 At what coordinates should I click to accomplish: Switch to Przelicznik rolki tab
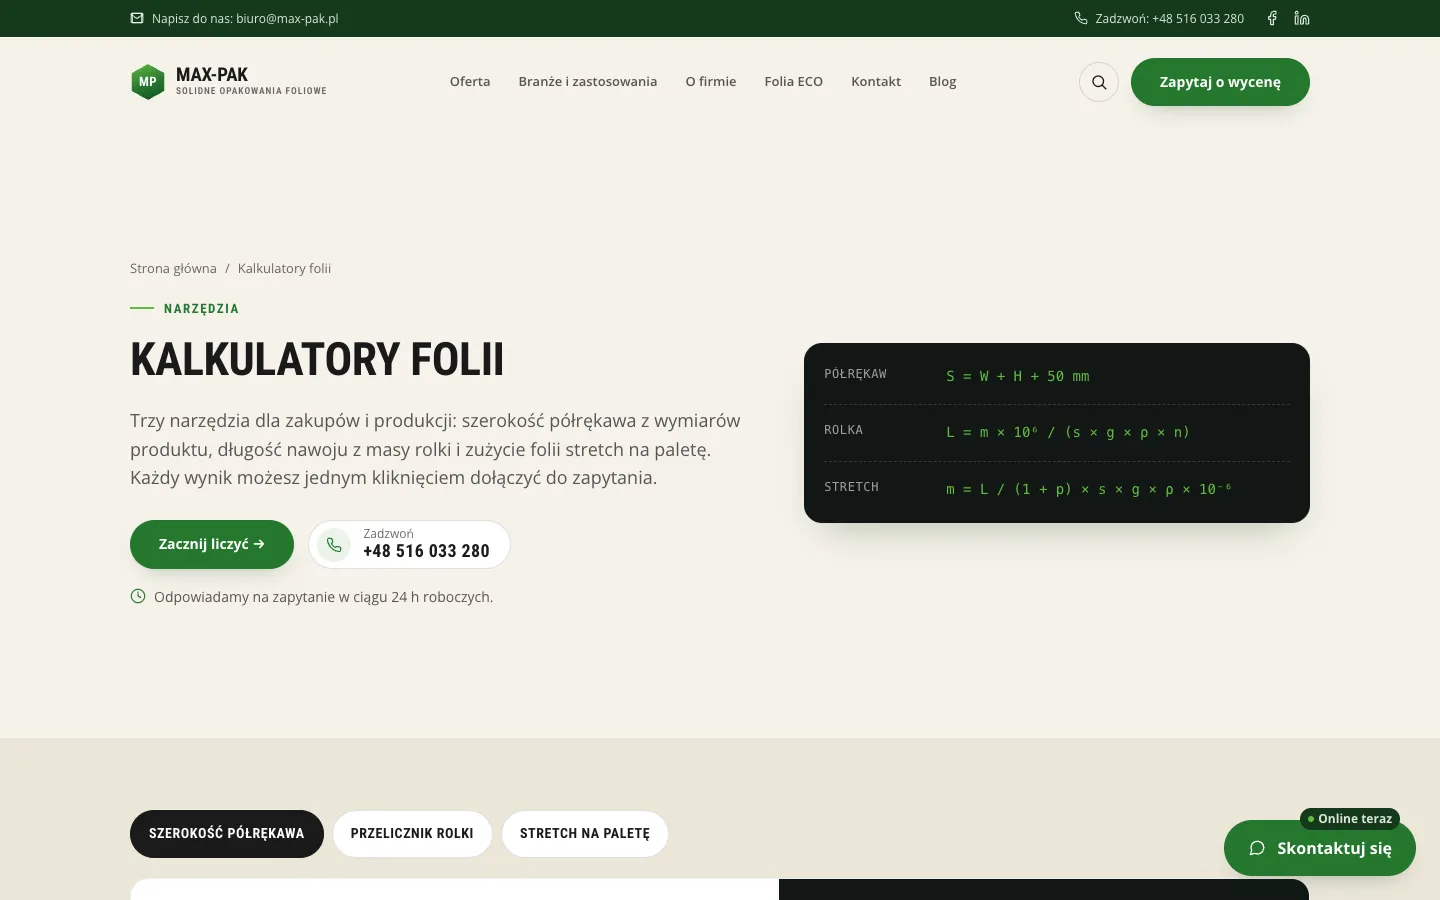[x=412, y=834]
